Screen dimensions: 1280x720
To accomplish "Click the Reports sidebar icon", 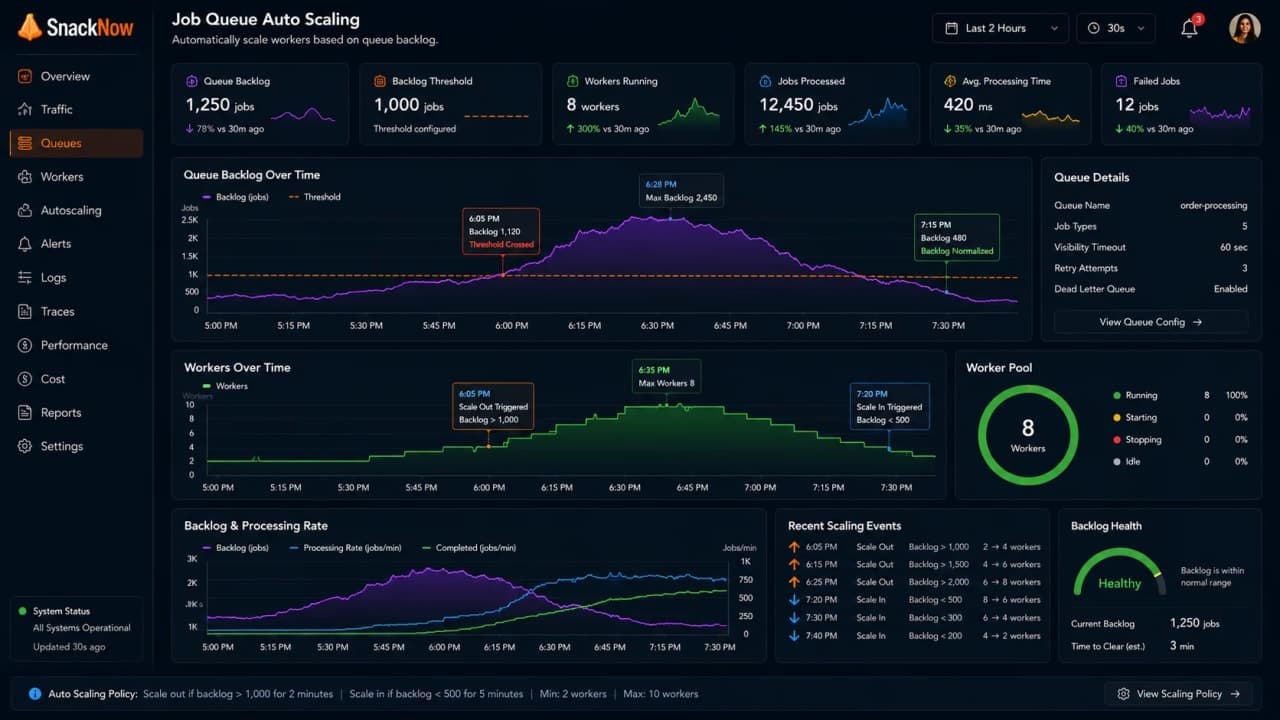I will 25,412.
